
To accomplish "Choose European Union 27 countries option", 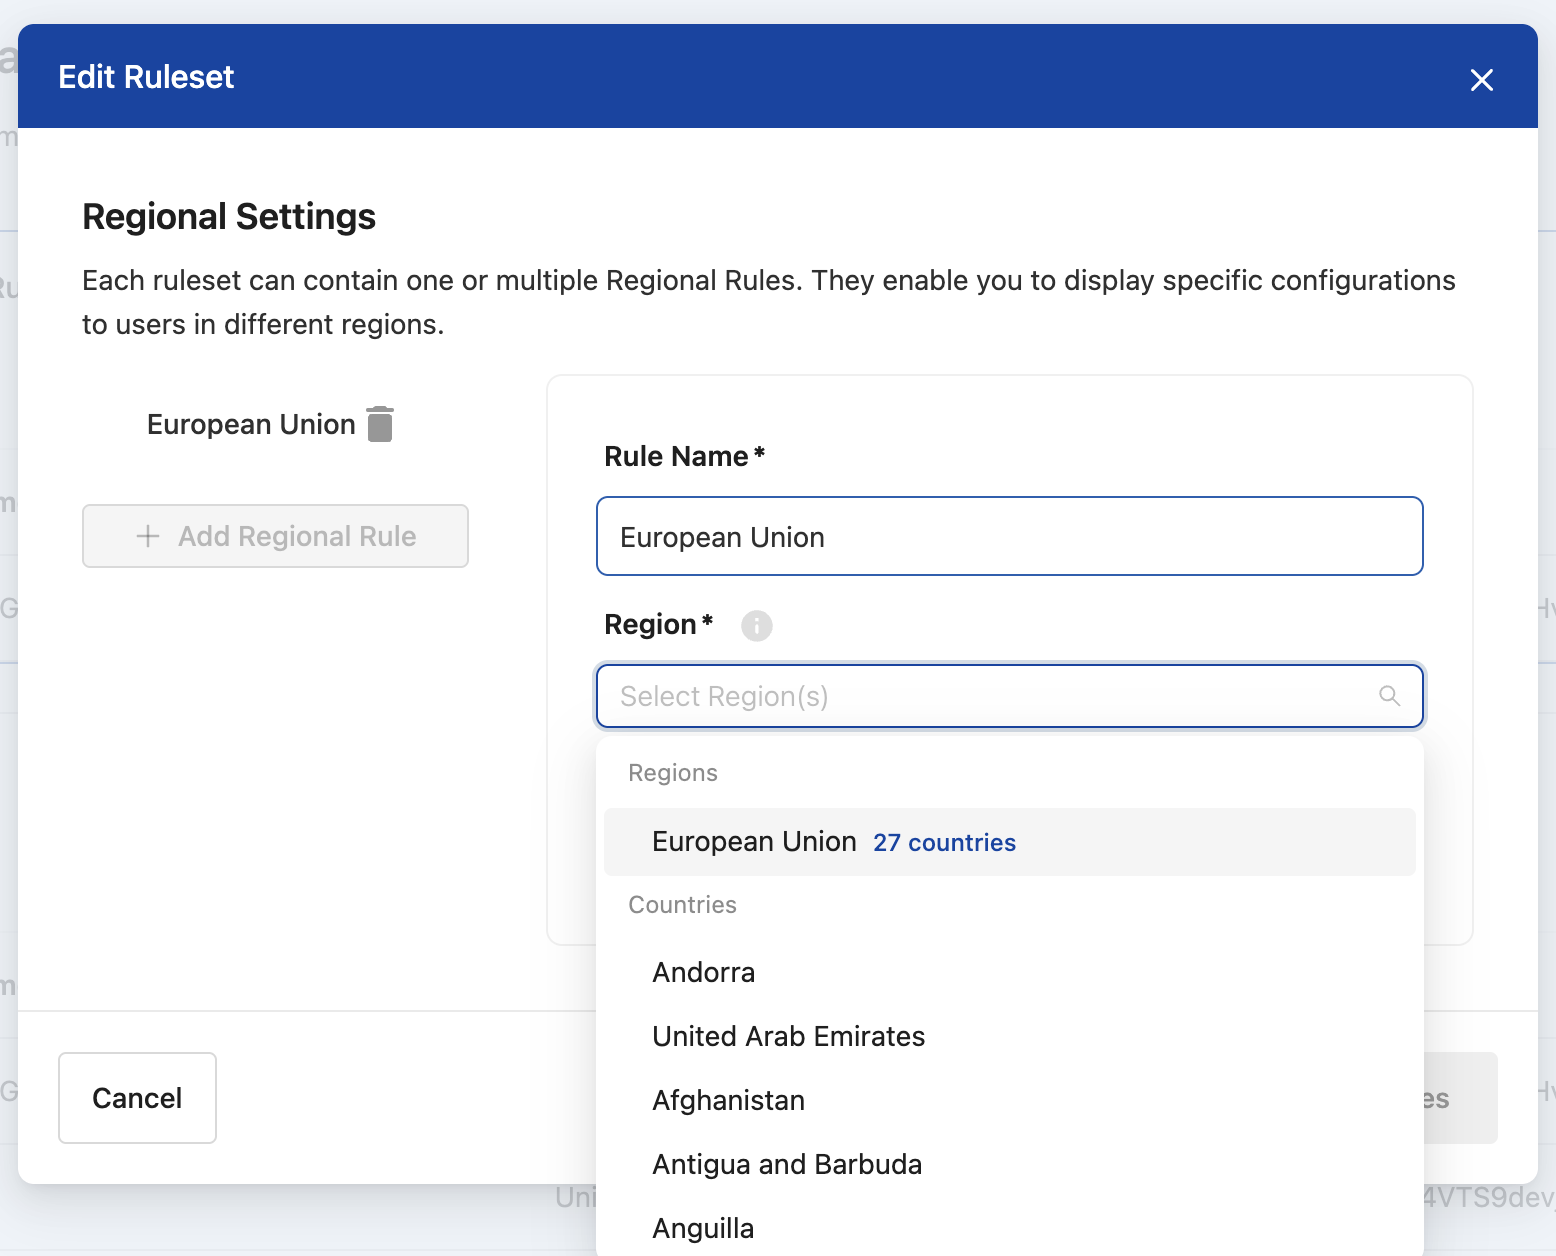I will pos(1010,842).
